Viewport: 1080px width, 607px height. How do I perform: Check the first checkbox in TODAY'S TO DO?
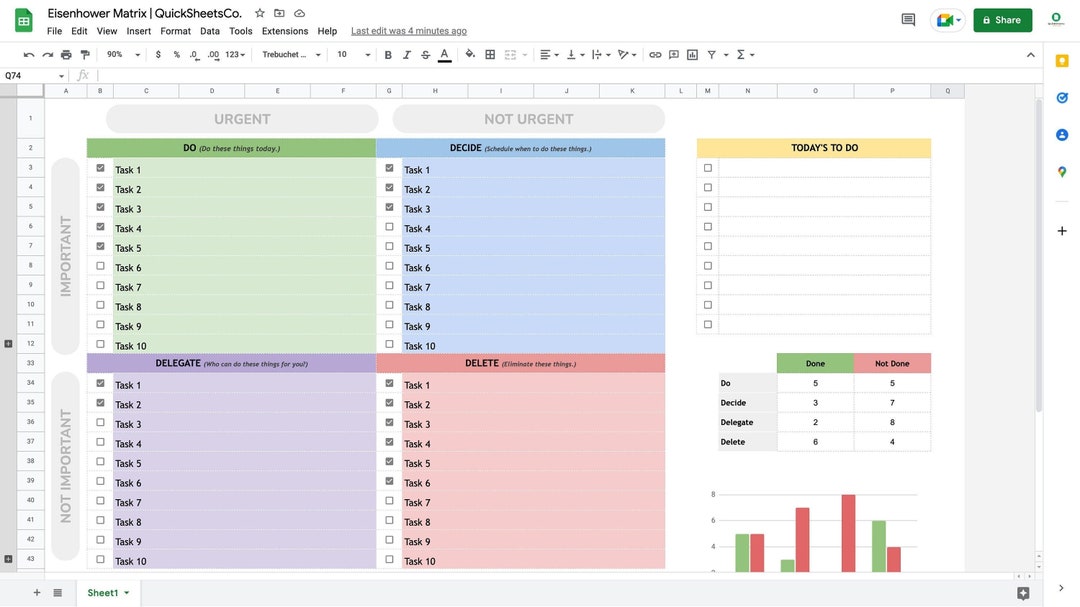[706, 166]
